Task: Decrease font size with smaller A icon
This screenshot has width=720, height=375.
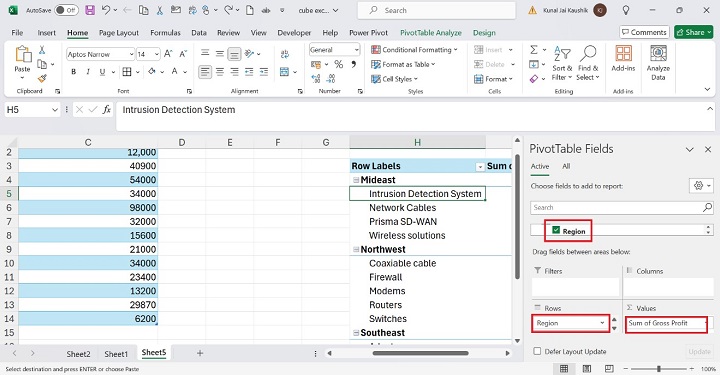Action: click(x=183, y=54)
